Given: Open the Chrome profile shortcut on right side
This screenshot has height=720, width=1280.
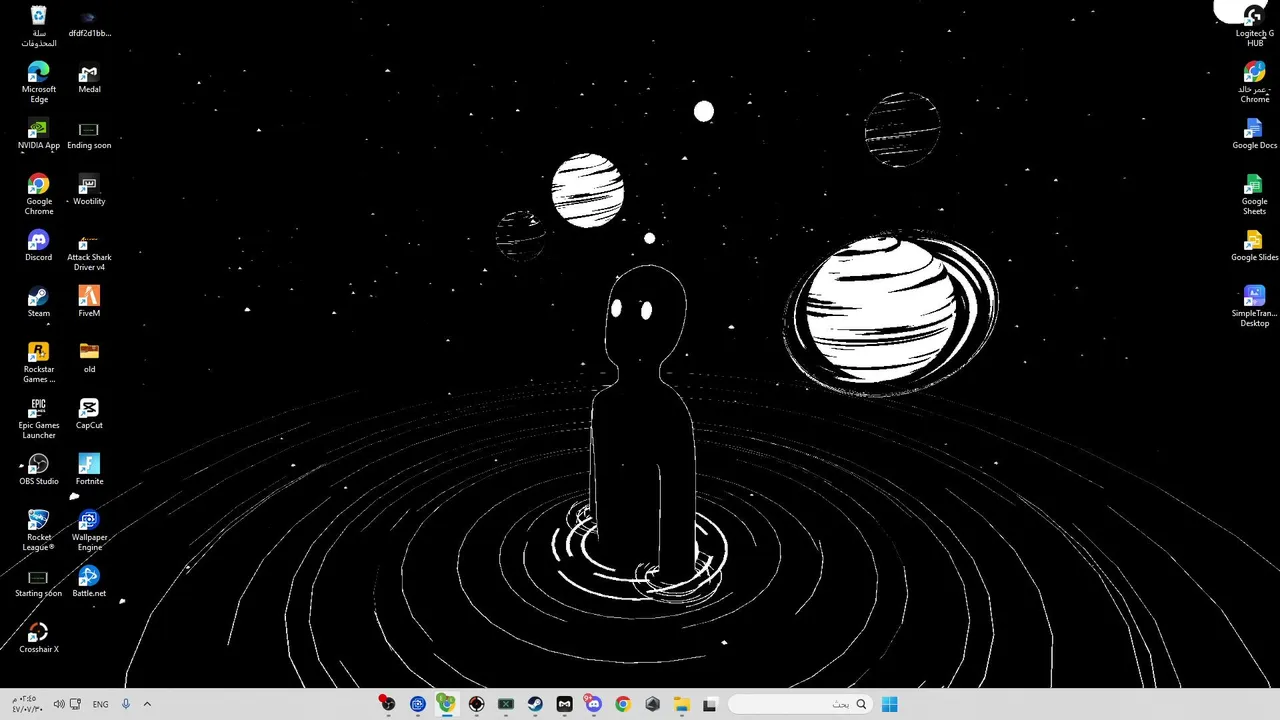Looking at the screenshot, I should tap(1254, 82).
